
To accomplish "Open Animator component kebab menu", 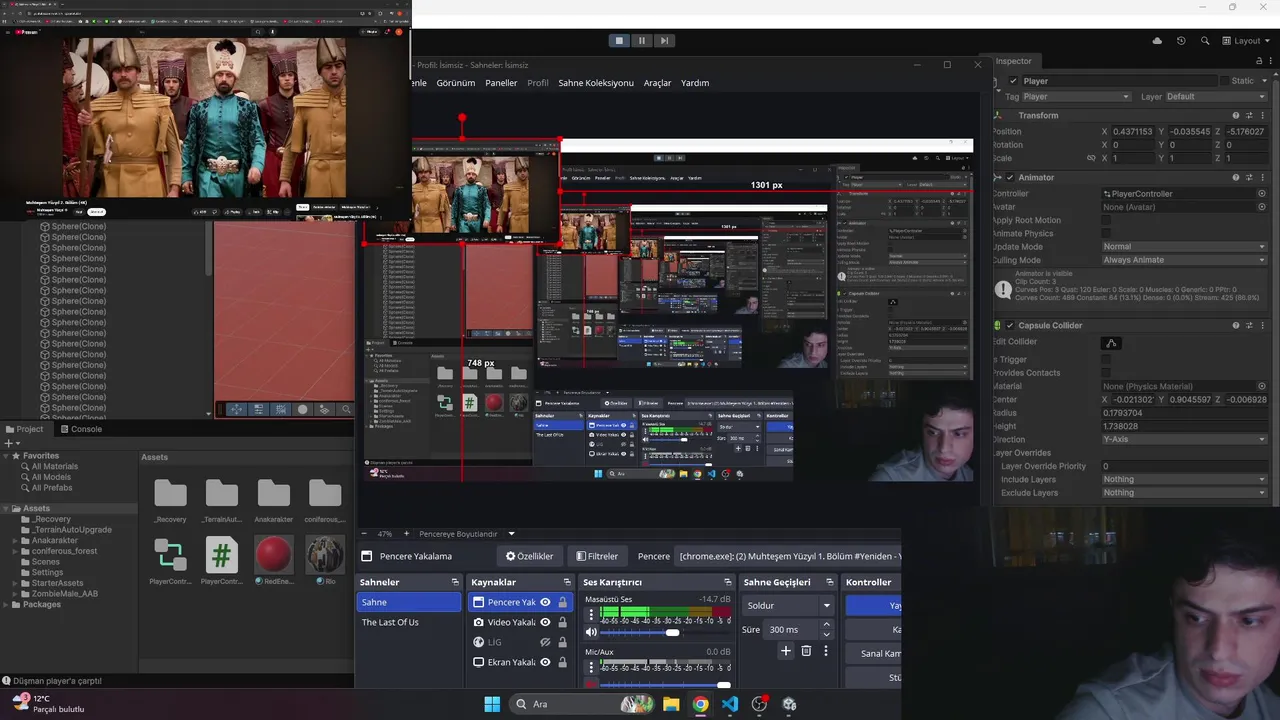I will click(x=1263, y=177).
